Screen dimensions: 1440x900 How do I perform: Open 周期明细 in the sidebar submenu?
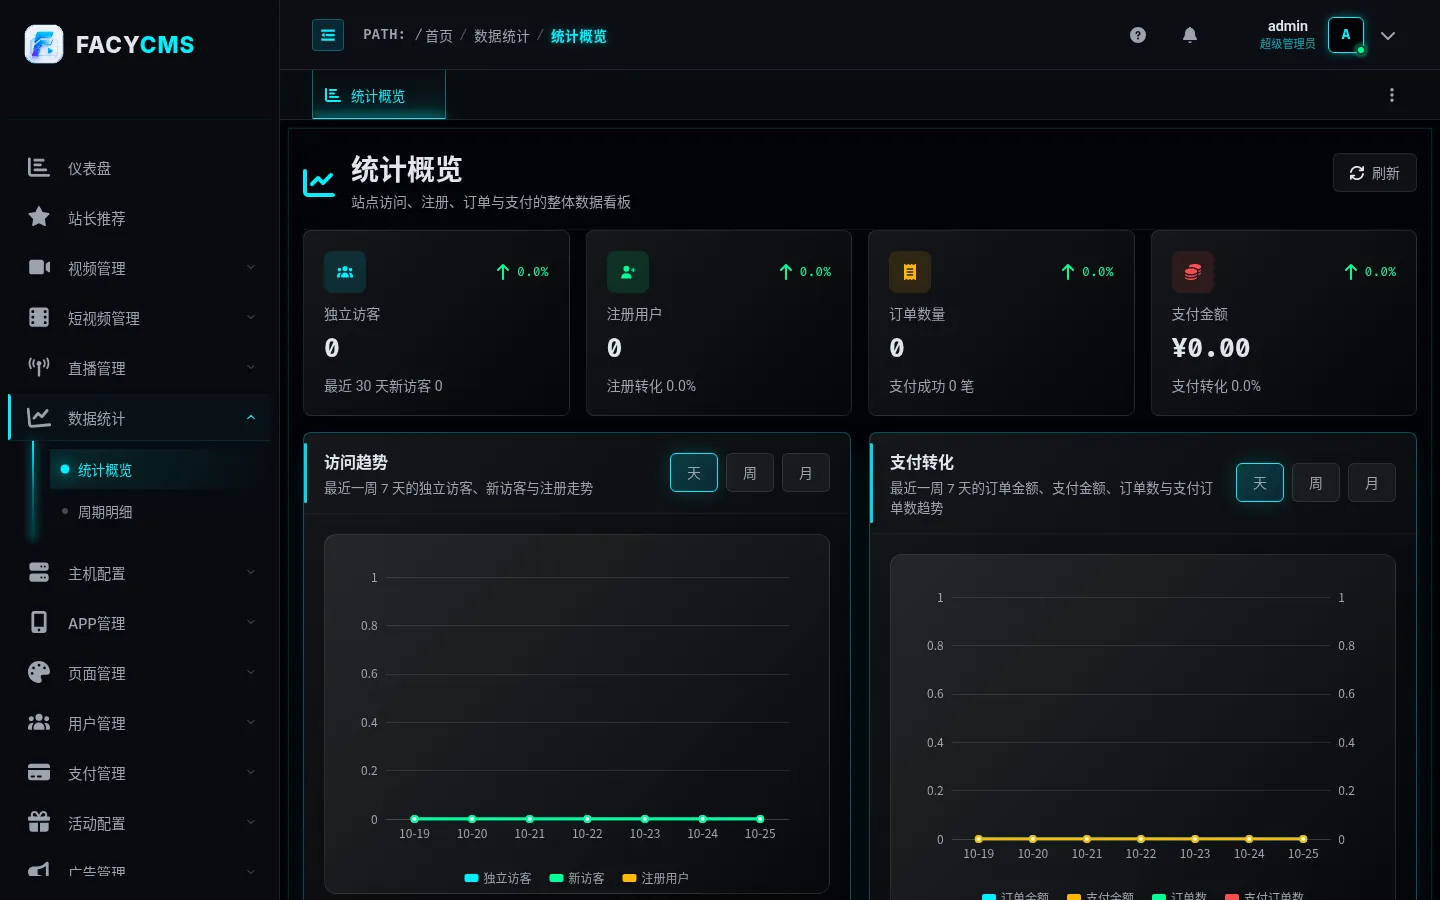[160, 512]
